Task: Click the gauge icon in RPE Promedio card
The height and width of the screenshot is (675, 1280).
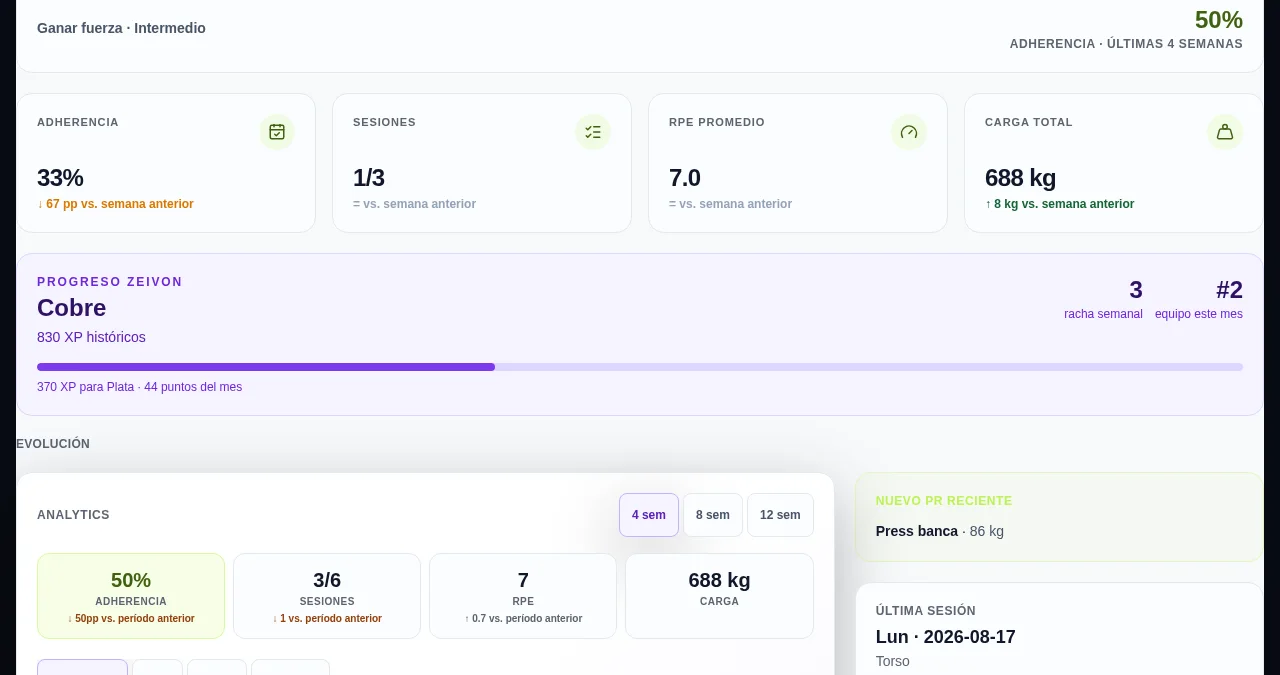Action: click(x=909, y=132)
